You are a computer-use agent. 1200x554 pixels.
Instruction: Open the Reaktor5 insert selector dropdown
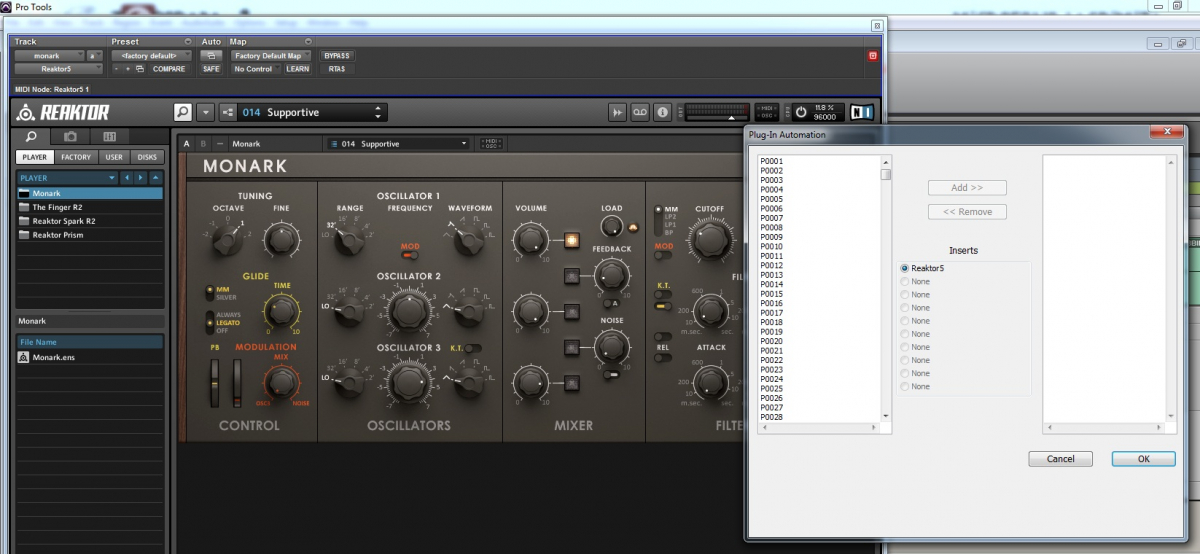(x=59, y=69)
